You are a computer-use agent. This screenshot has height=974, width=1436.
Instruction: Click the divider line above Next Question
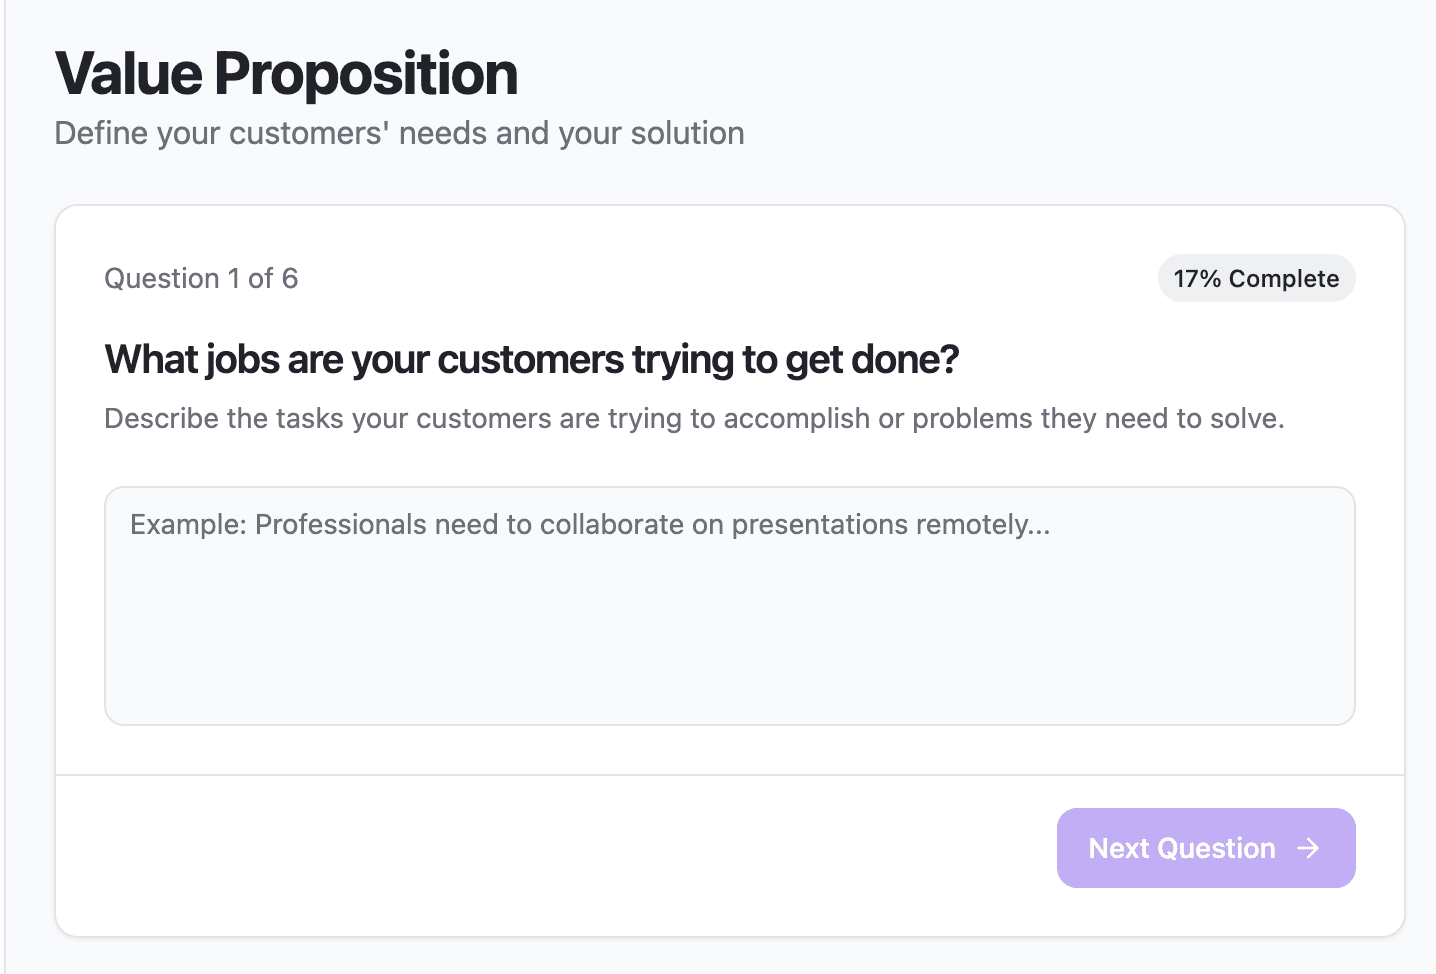(x=730, y=775)
